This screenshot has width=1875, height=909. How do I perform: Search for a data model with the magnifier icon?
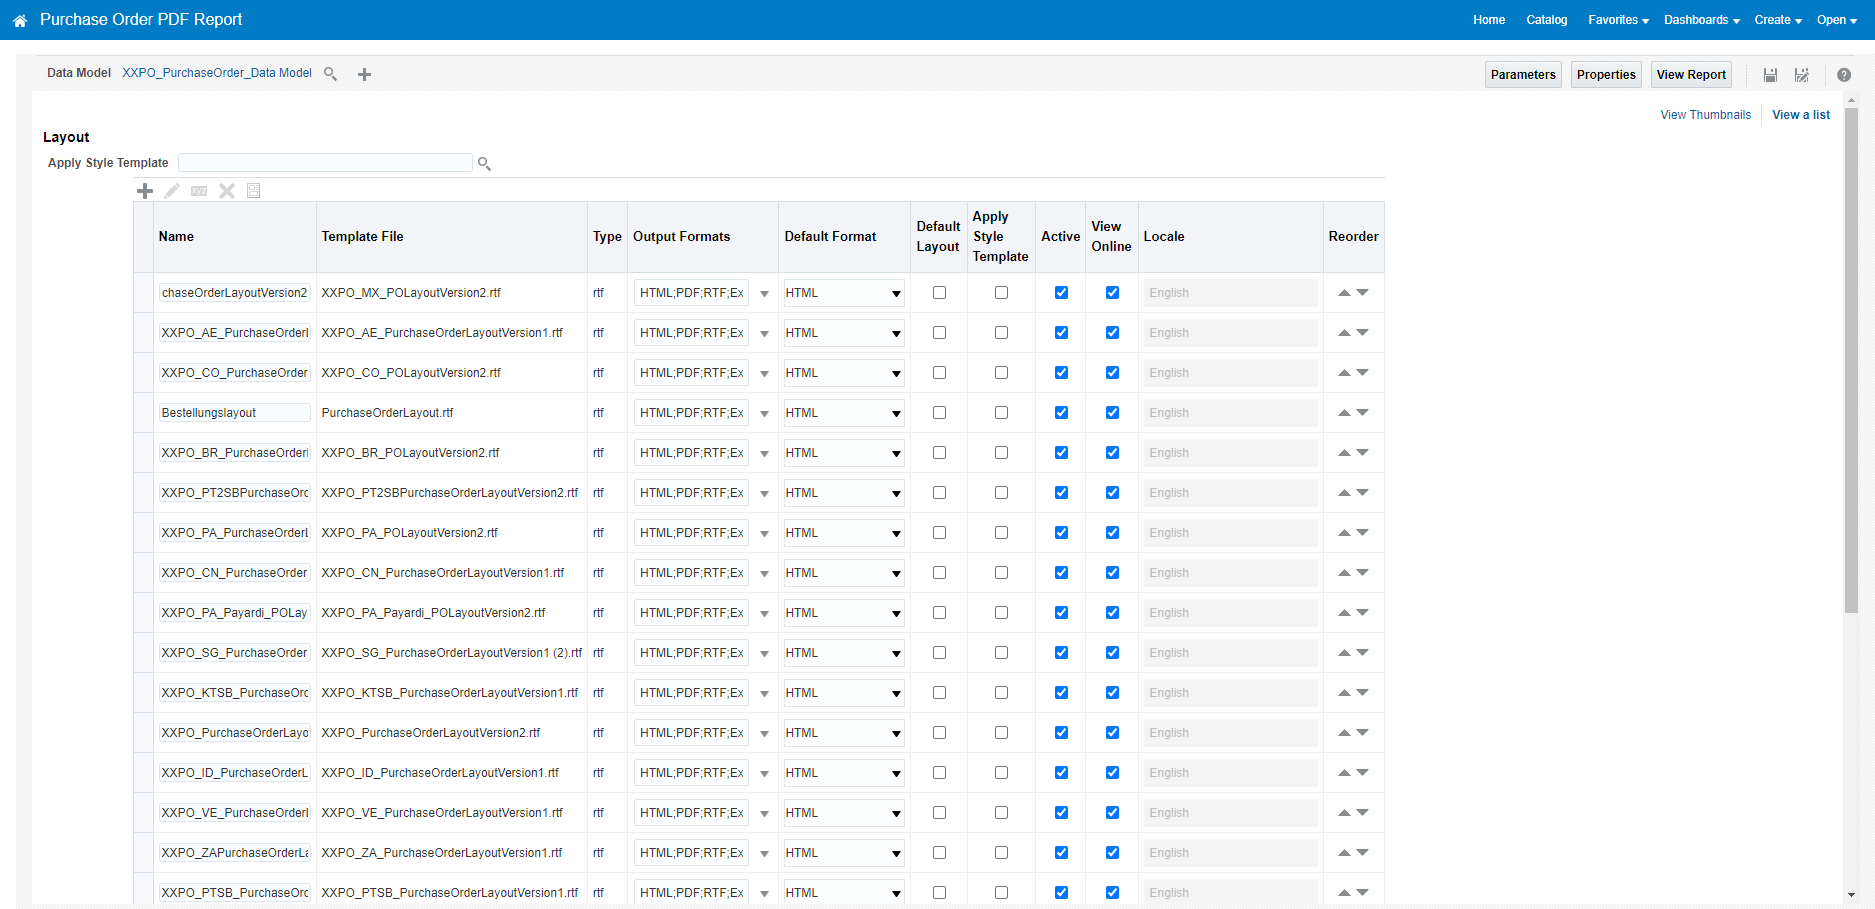pos(330,73)
